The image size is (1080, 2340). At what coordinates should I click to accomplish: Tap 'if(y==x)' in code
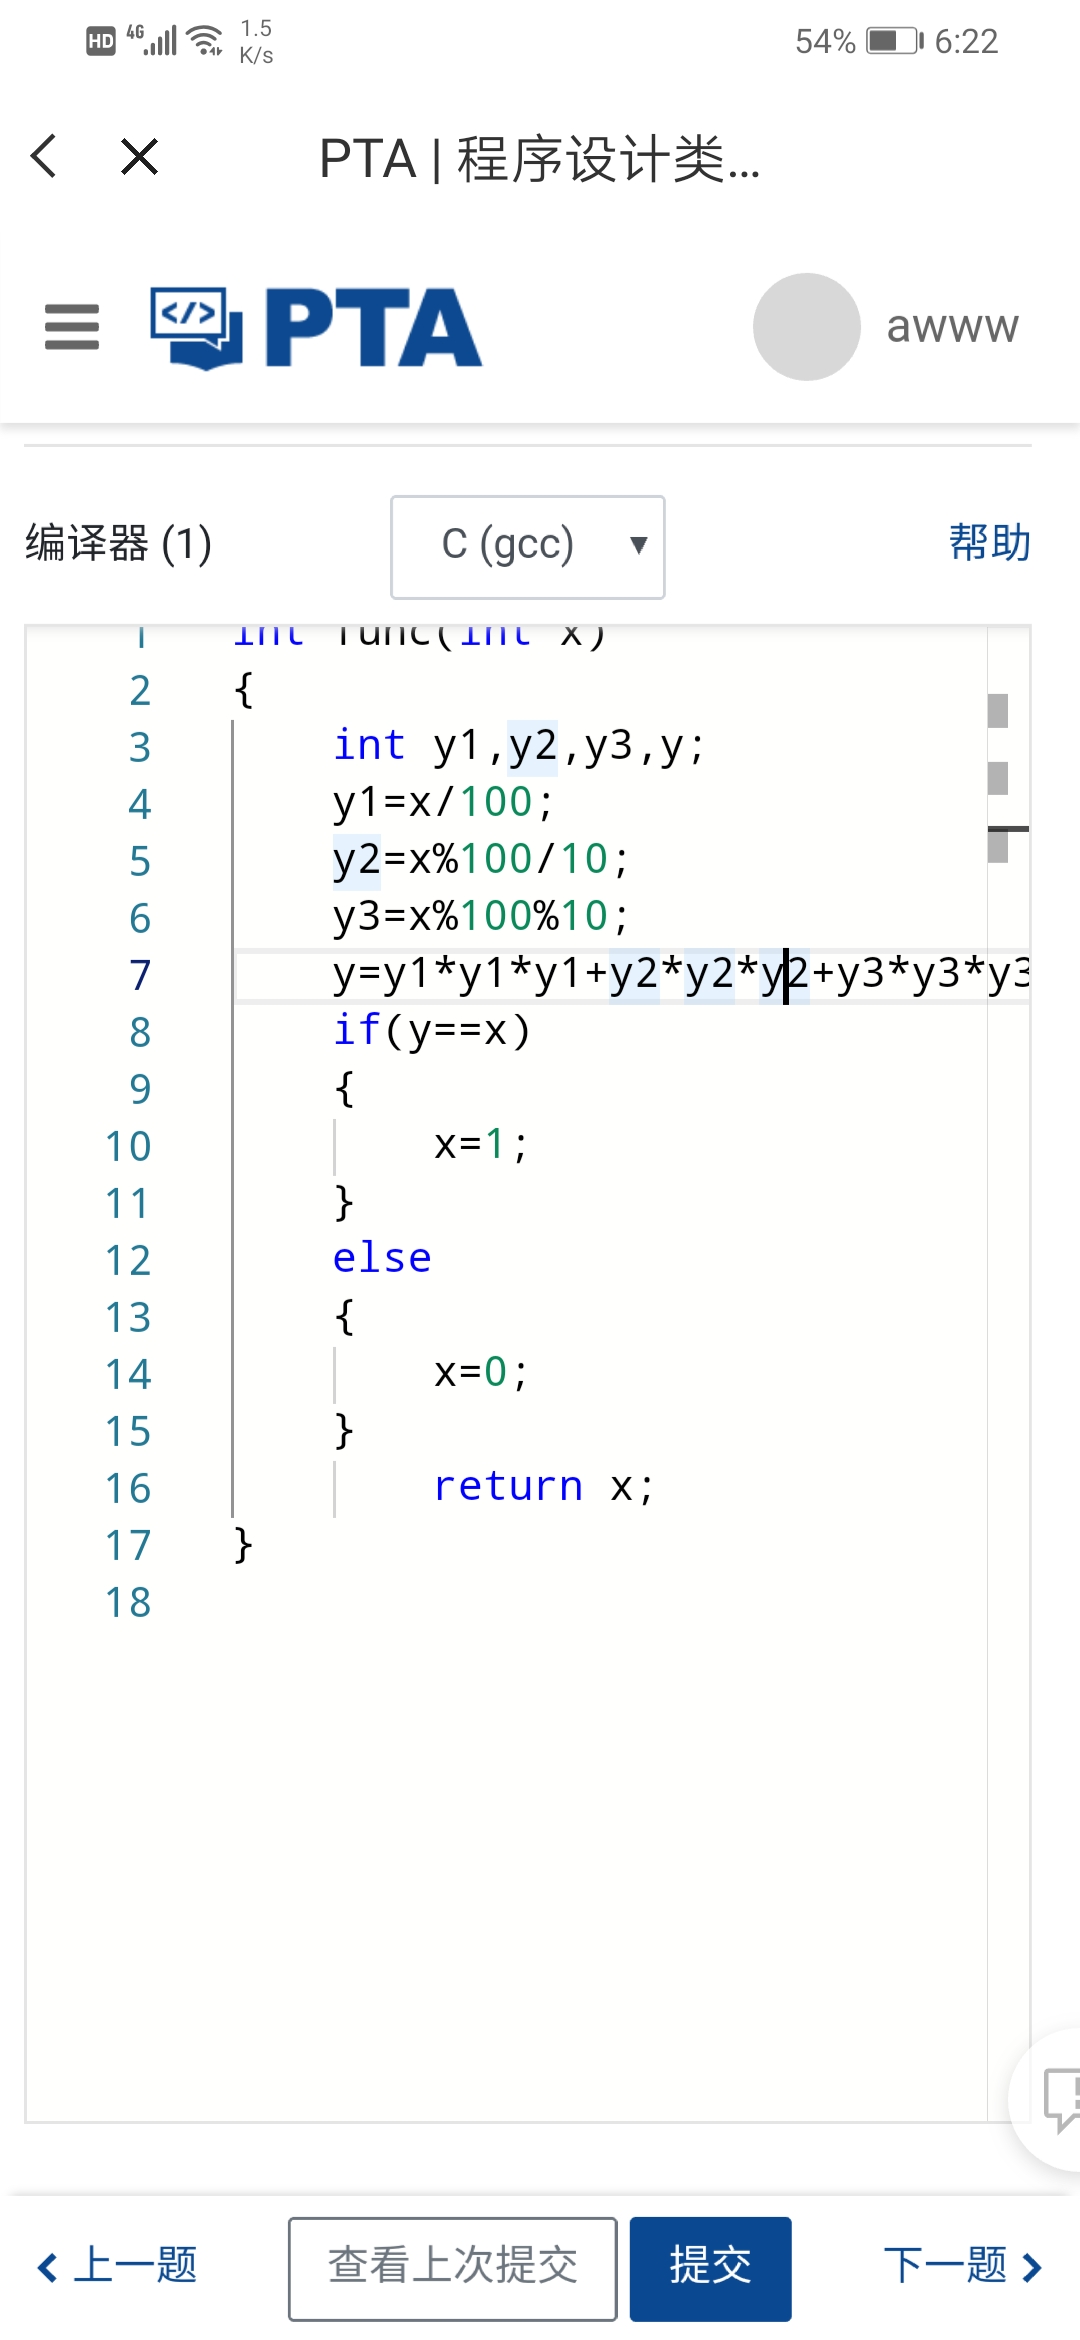[431, 1031]
